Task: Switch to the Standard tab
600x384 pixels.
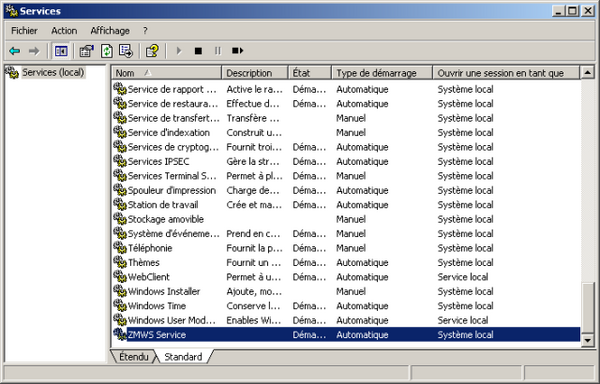Action: click(183, 356)
